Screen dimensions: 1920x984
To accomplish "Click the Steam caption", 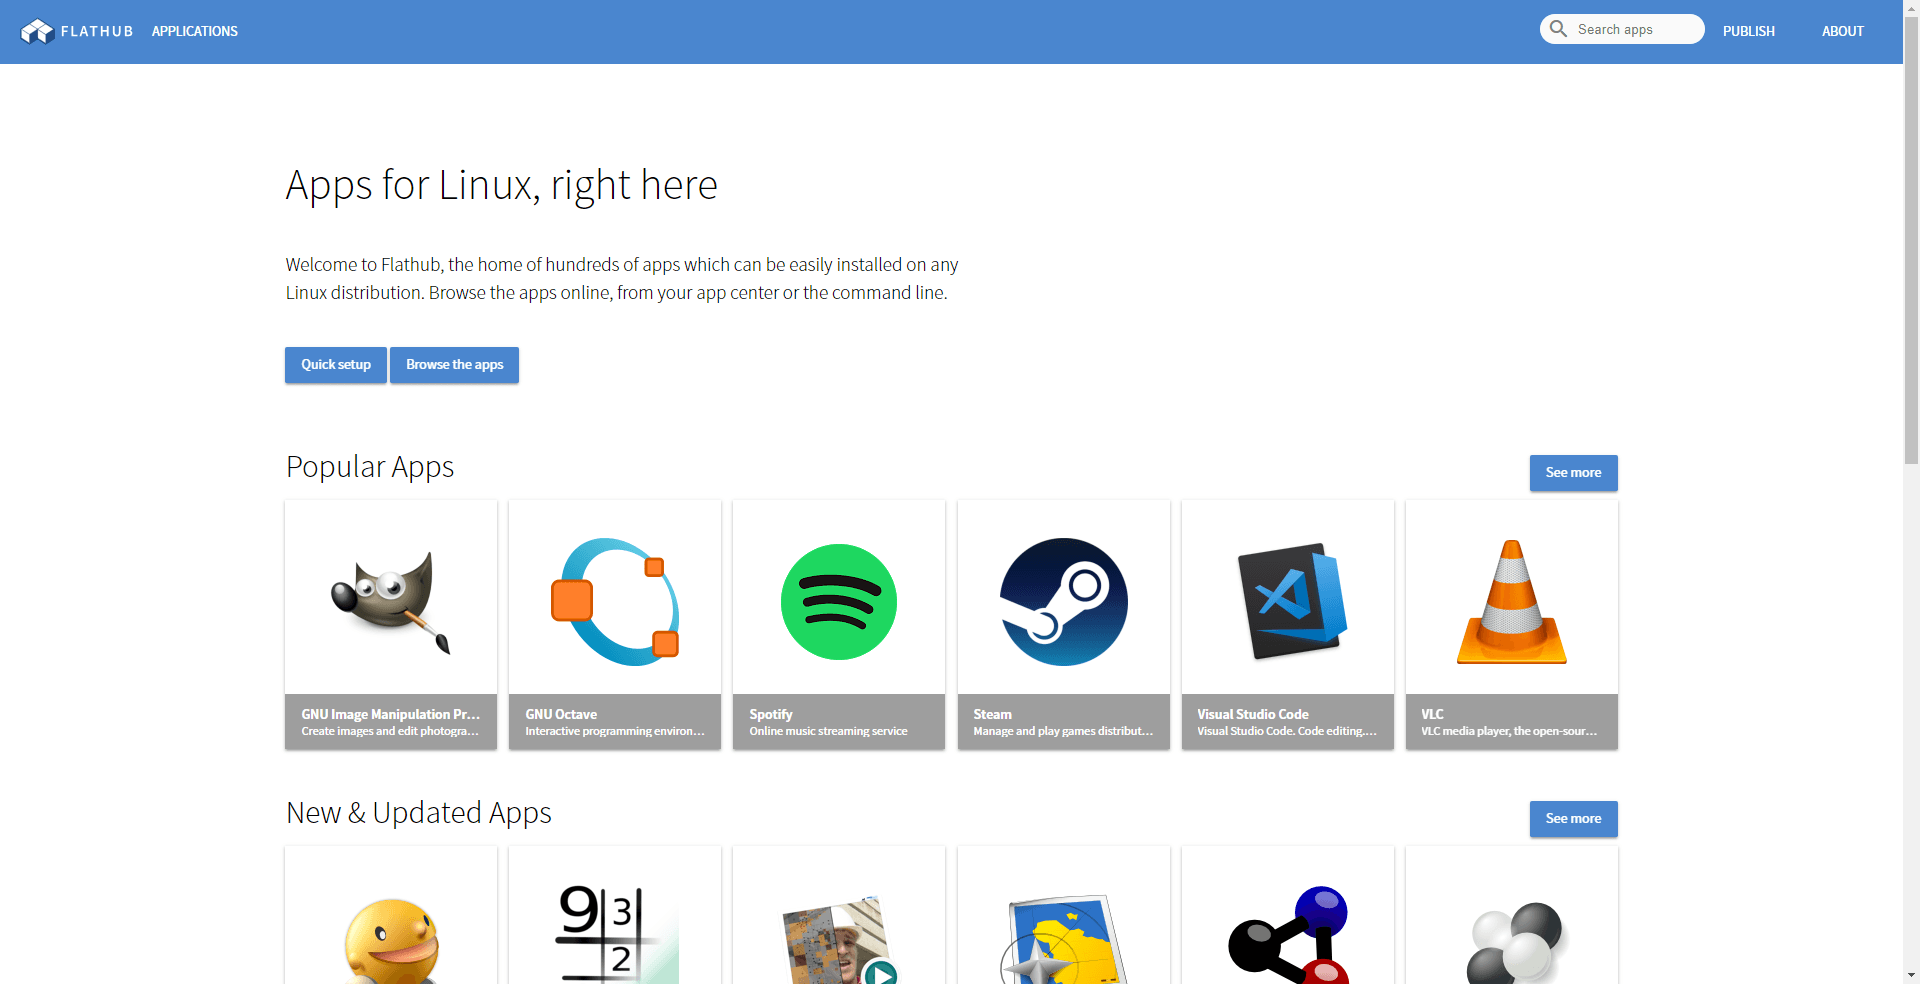I will pyautogui.click(x=1064, y=722).
